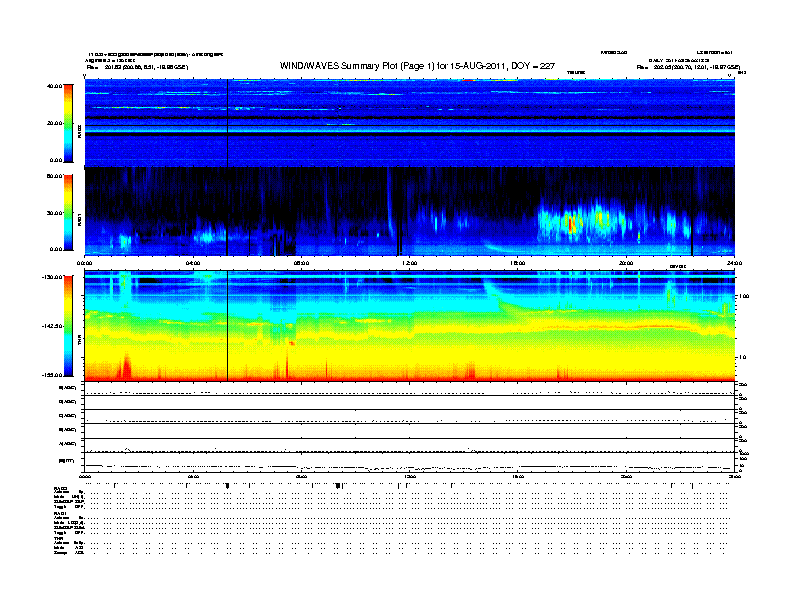Select 24:00 tick label beneath RAD1 spectrogram
The width and height of the screenshot is (792, 612).
(x=734, y=263)
